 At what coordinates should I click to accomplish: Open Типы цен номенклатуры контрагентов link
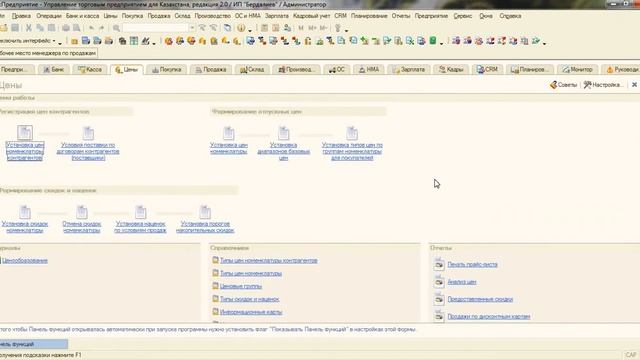269,260
